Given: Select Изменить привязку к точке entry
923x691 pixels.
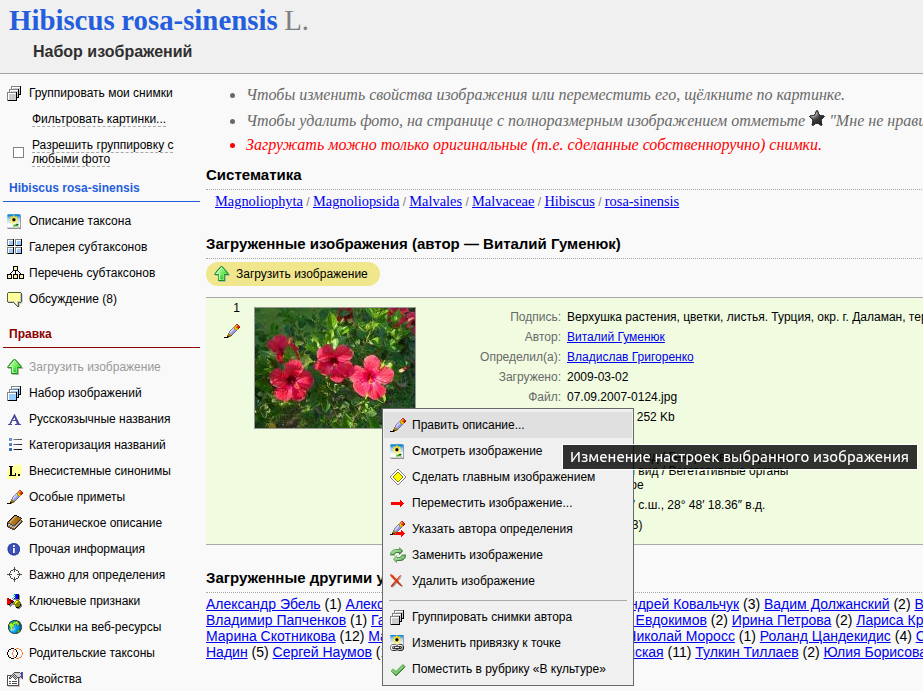Looking at the screenshot, I should pos(508,643).
